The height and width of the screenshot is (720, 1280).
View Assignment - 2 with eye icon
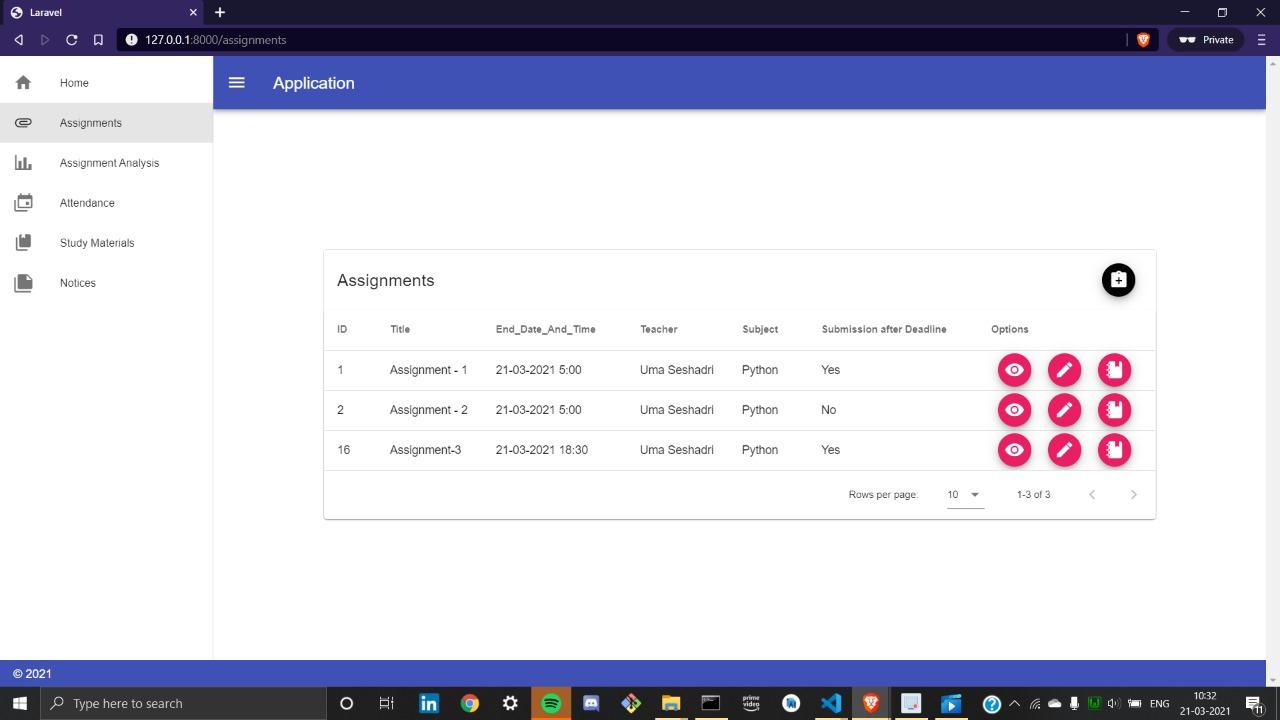click(x=1014, y=410)
